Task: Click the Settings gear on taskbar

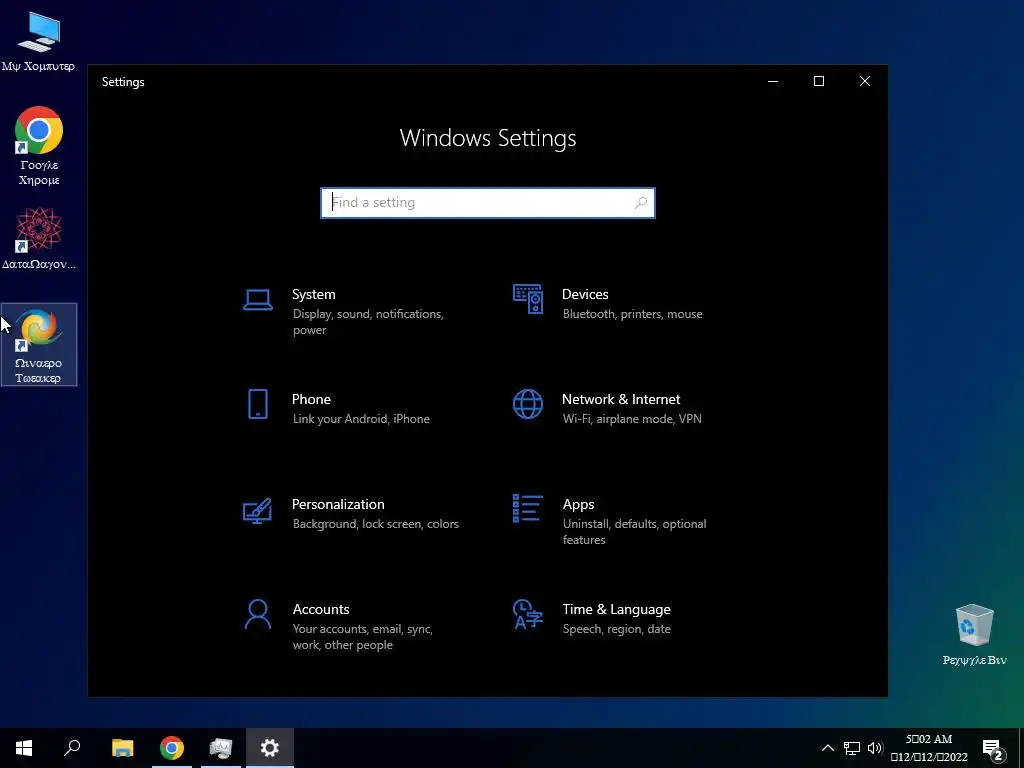Action: pyautogui.click(x=270, y=748)
